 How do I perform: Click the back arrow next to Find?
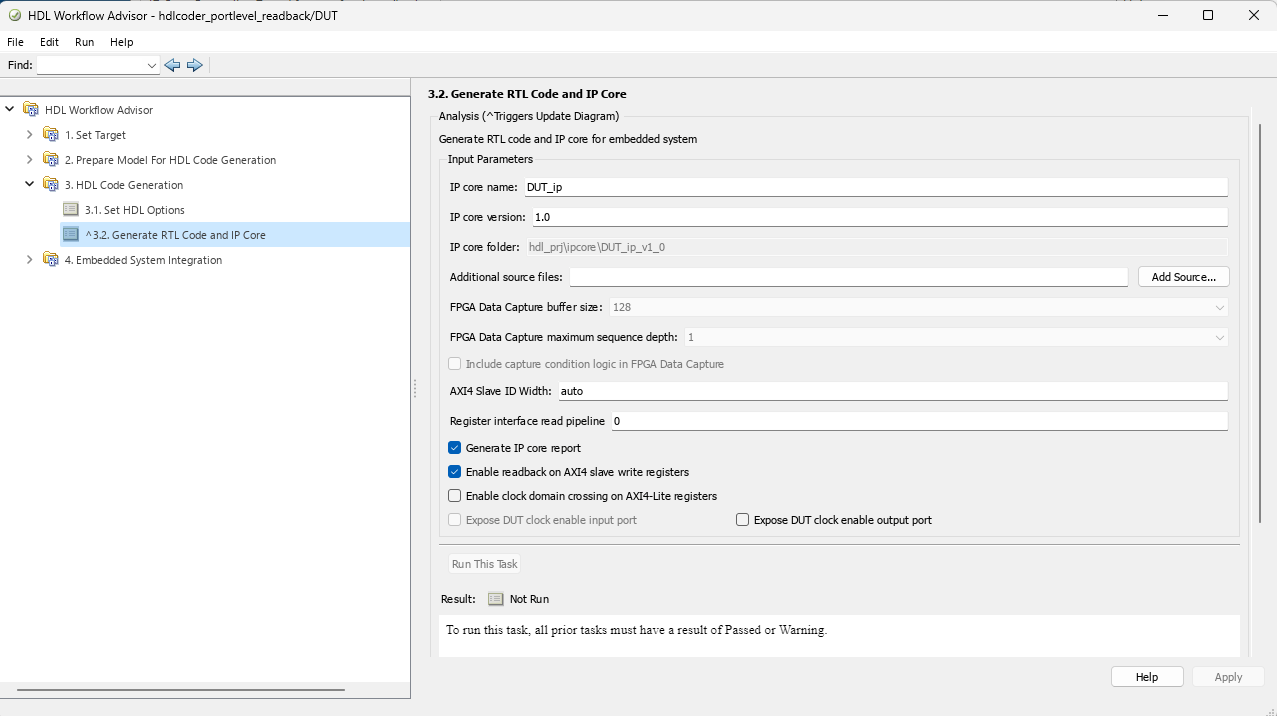point(172,65)
